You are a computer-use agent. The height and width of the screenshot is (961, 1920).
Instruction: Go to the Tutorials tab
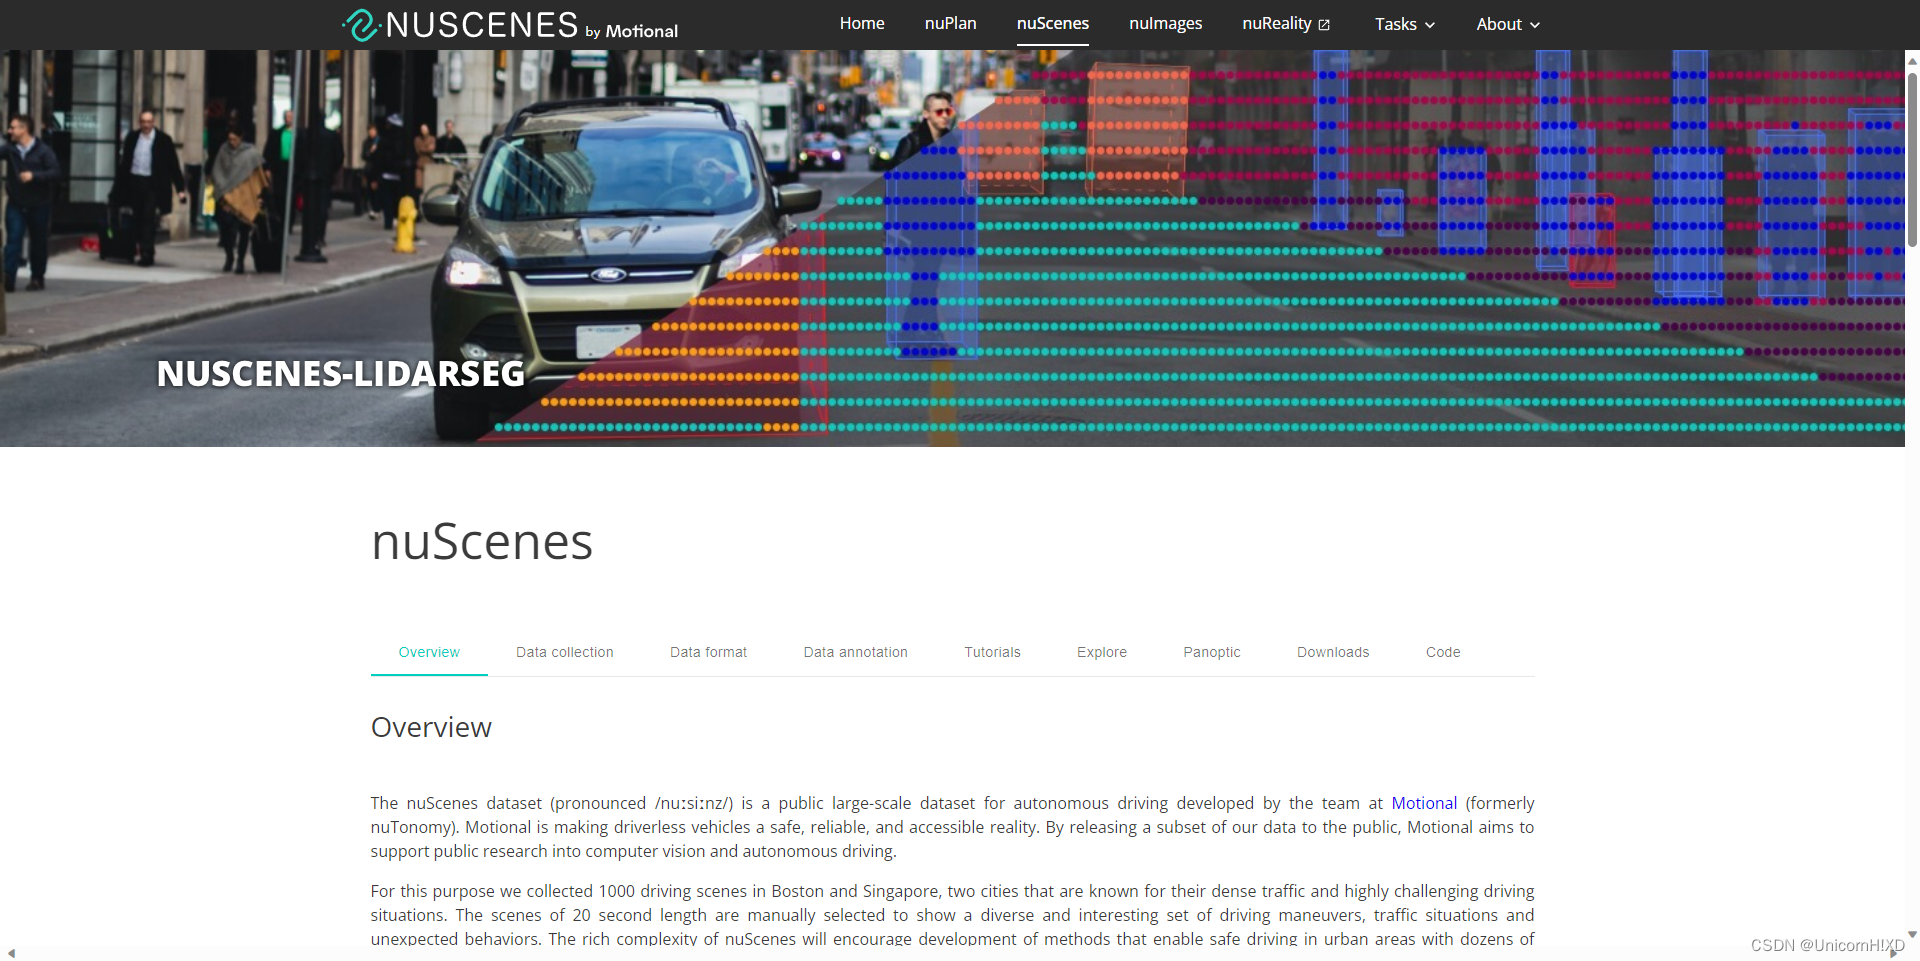(992, 652)
